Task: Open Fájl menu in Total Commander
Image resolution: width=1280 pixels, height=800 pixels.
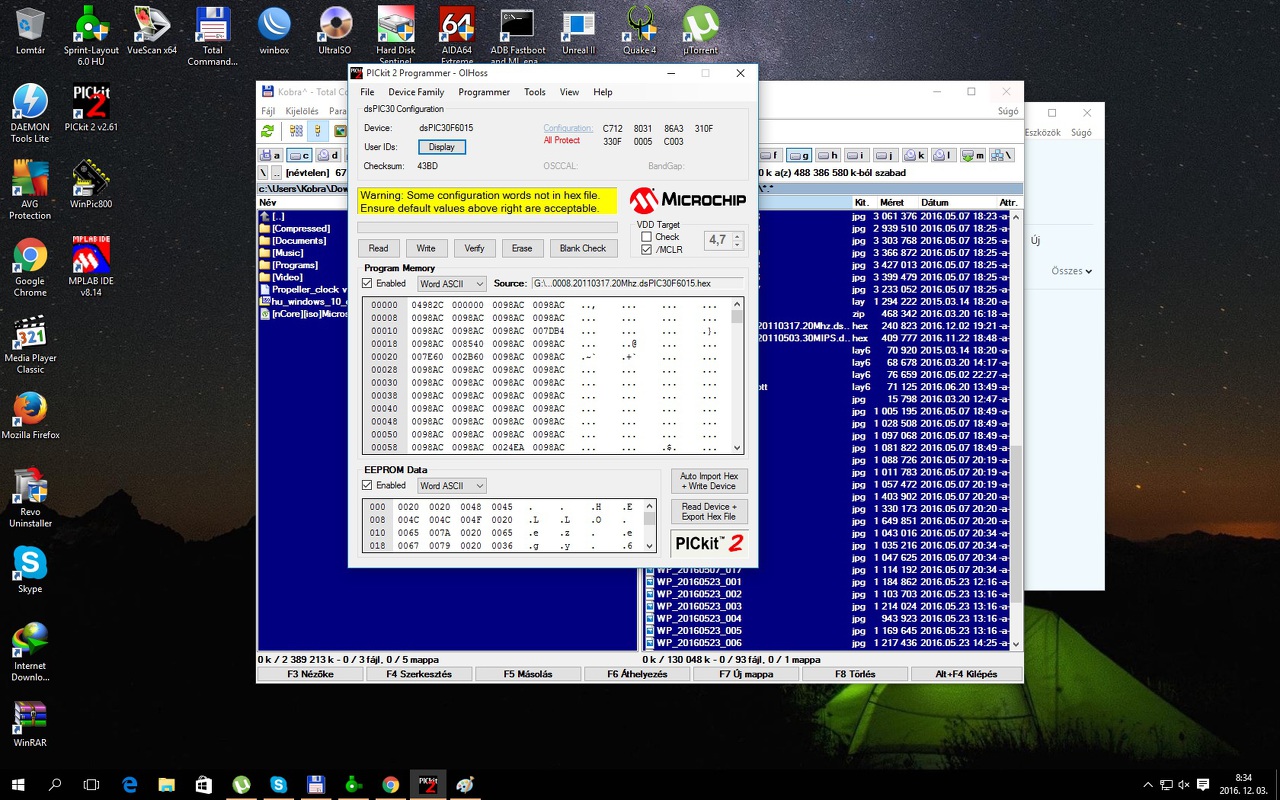Action: (268, 111)
